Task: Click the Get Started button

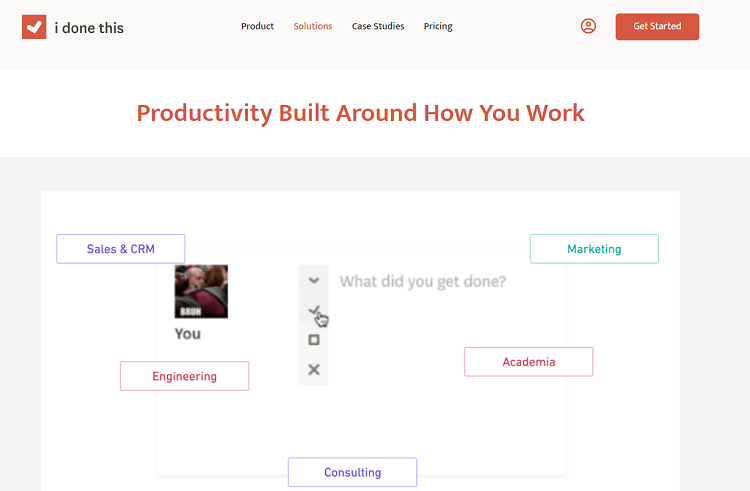Action: point(657,26)
